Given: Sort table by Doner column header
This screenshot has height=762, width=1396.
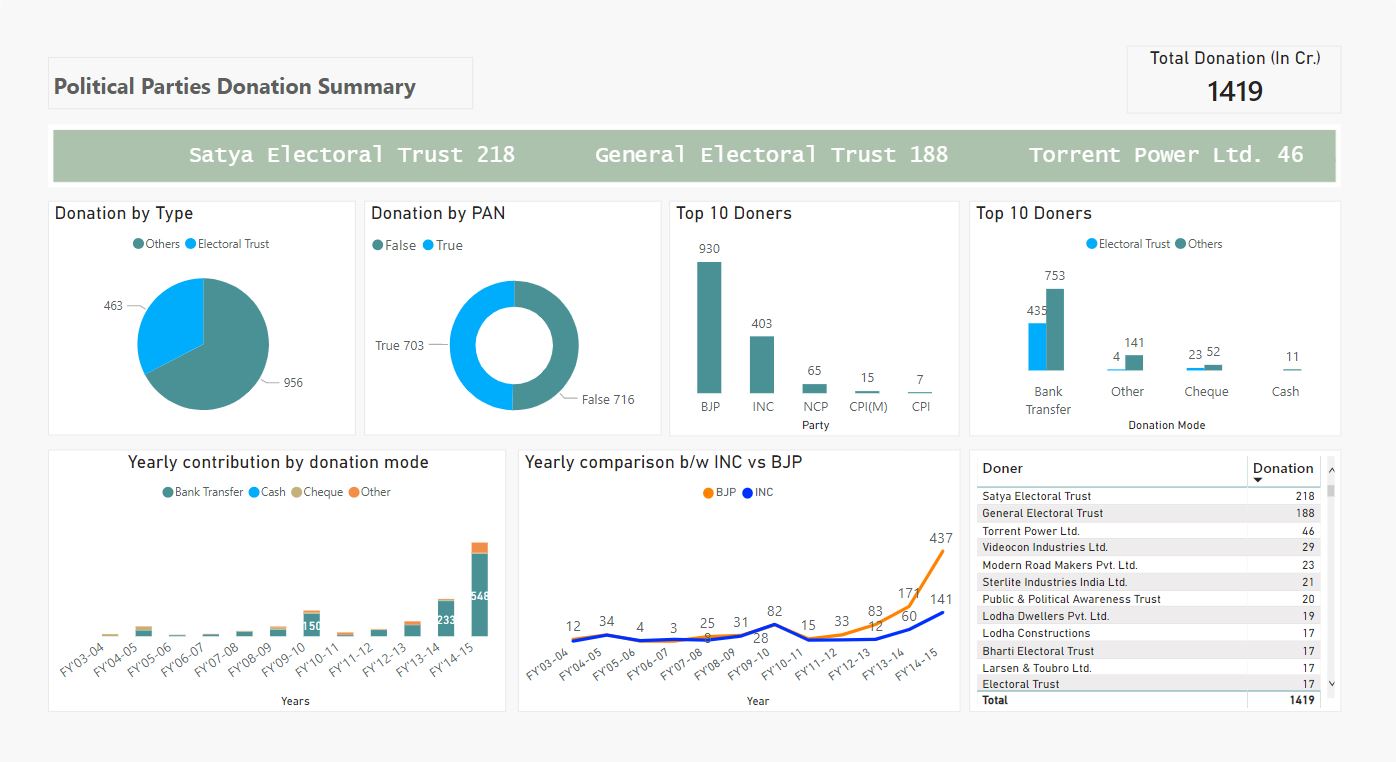Looking at the screenshot, I should pos(1003,468).
